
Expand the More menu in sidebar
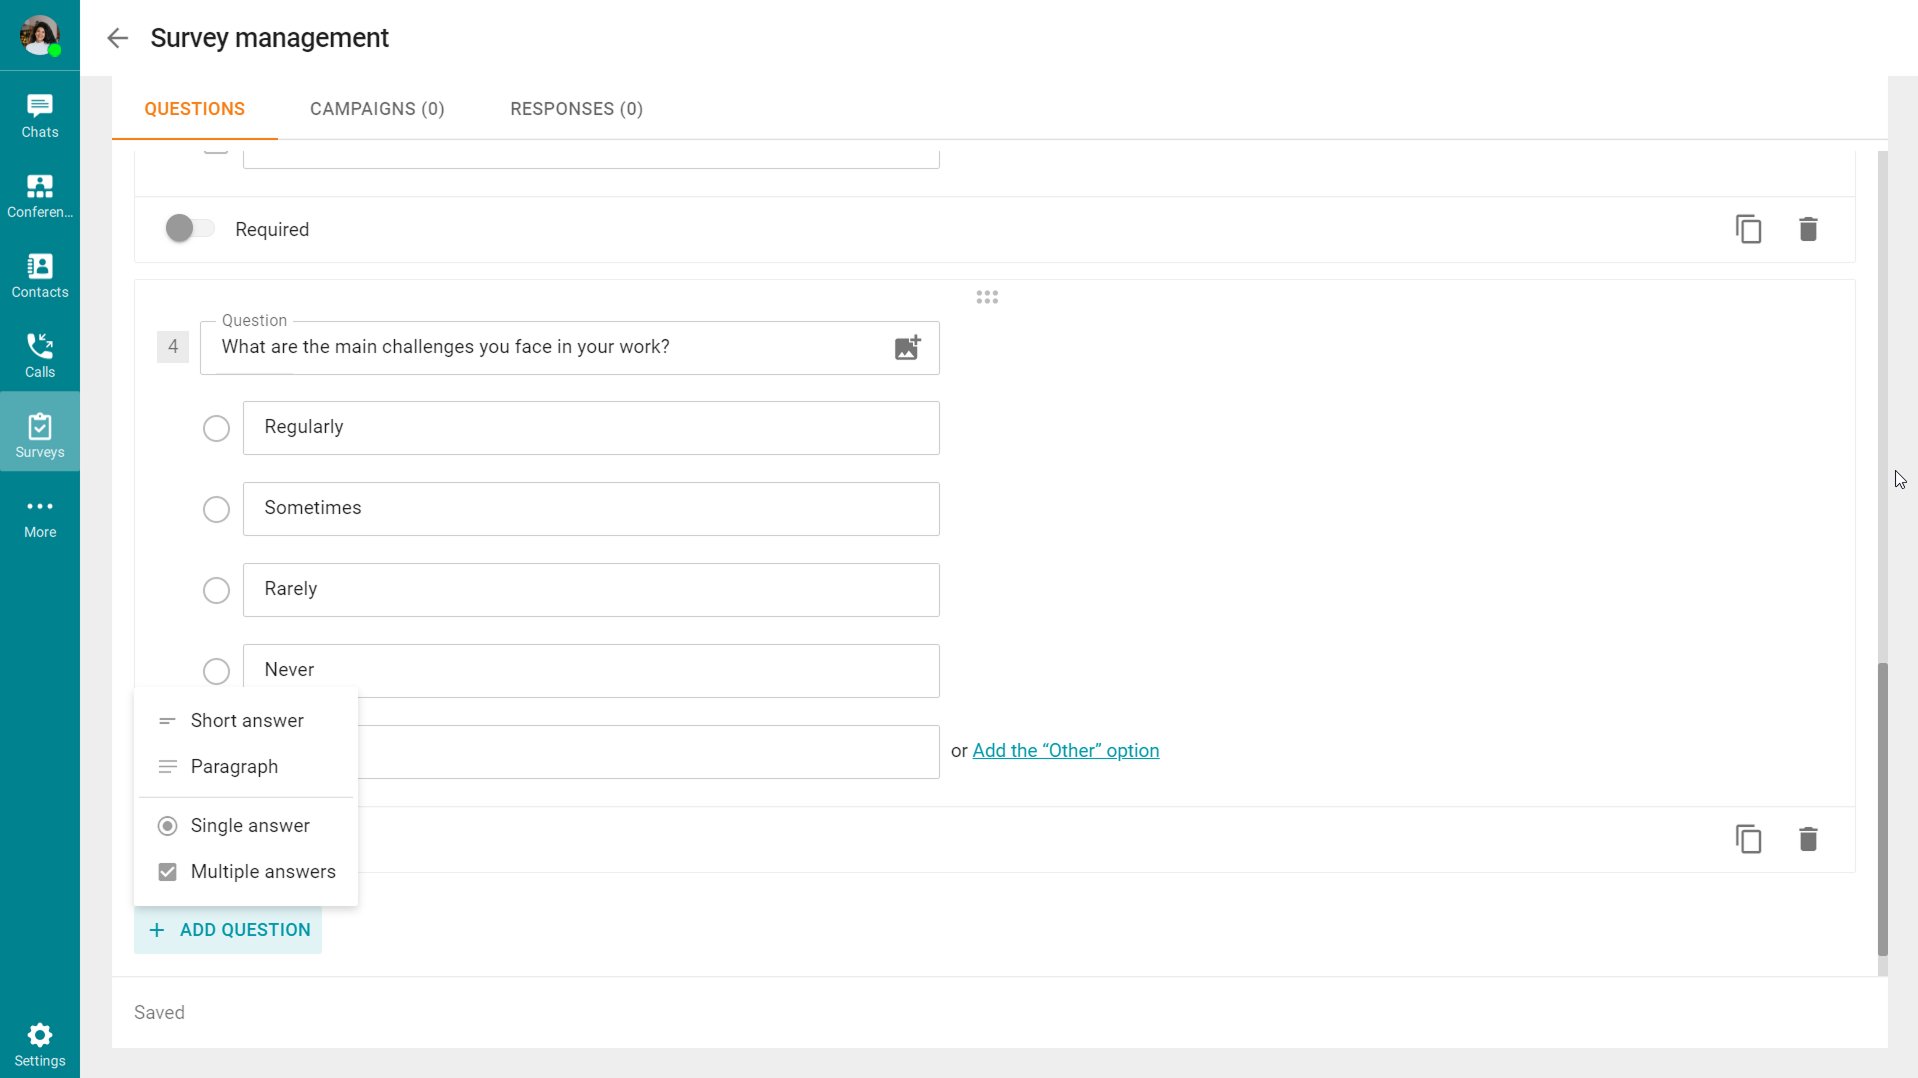coord(40,516)
